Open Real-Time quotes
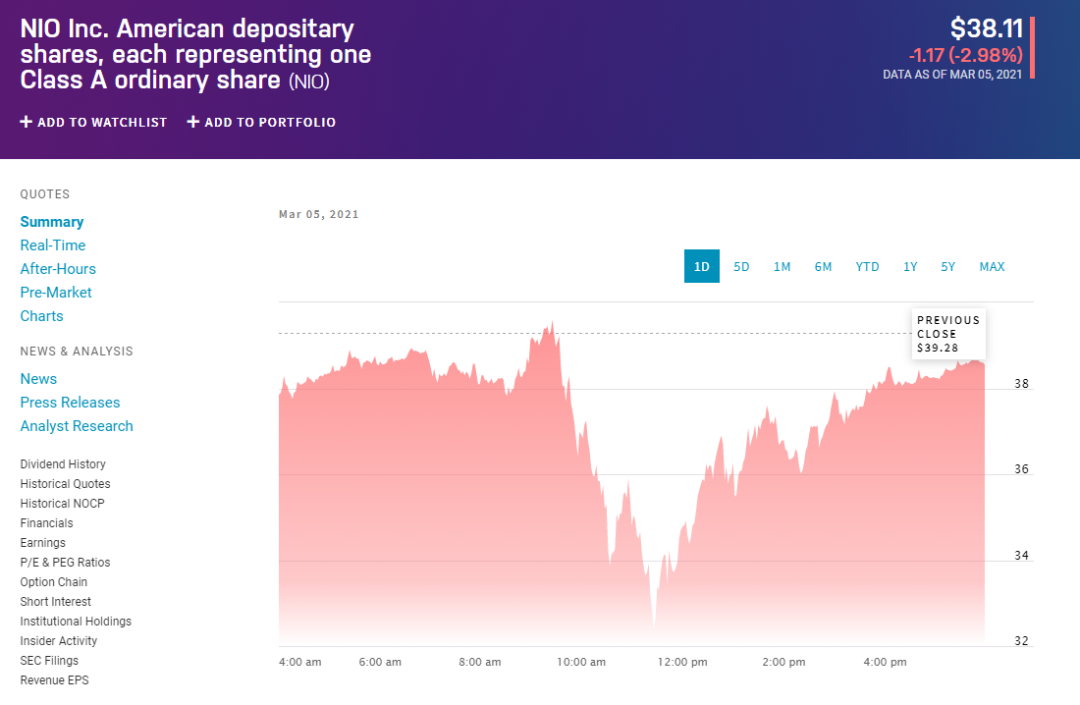The height and width of the screenshot is (705, 1080). pos(52,245)
